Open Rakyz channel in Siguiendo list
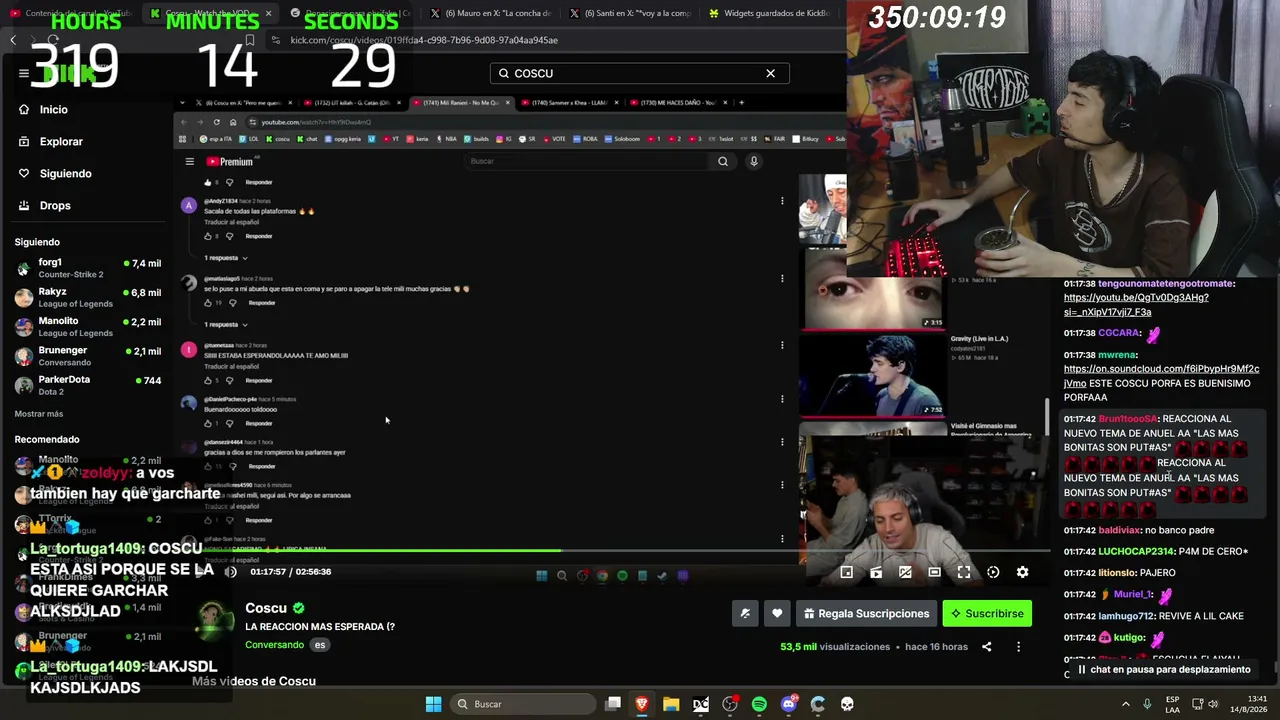This screenshot has width=1280, height=720. (x=88, y=297)
